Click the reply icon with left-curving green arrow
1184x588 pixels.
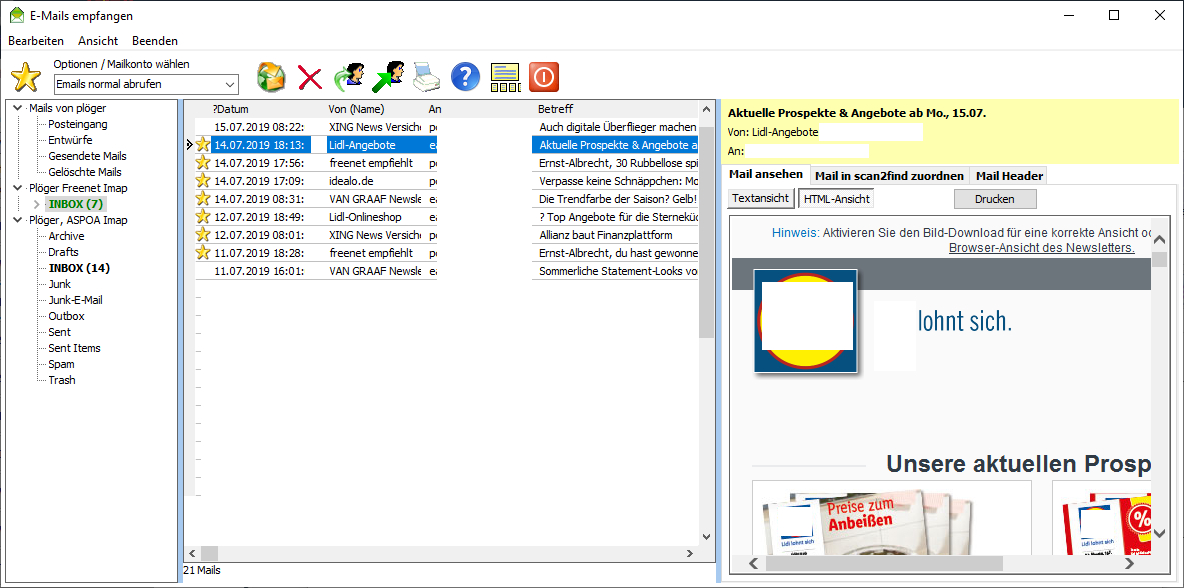350,77
